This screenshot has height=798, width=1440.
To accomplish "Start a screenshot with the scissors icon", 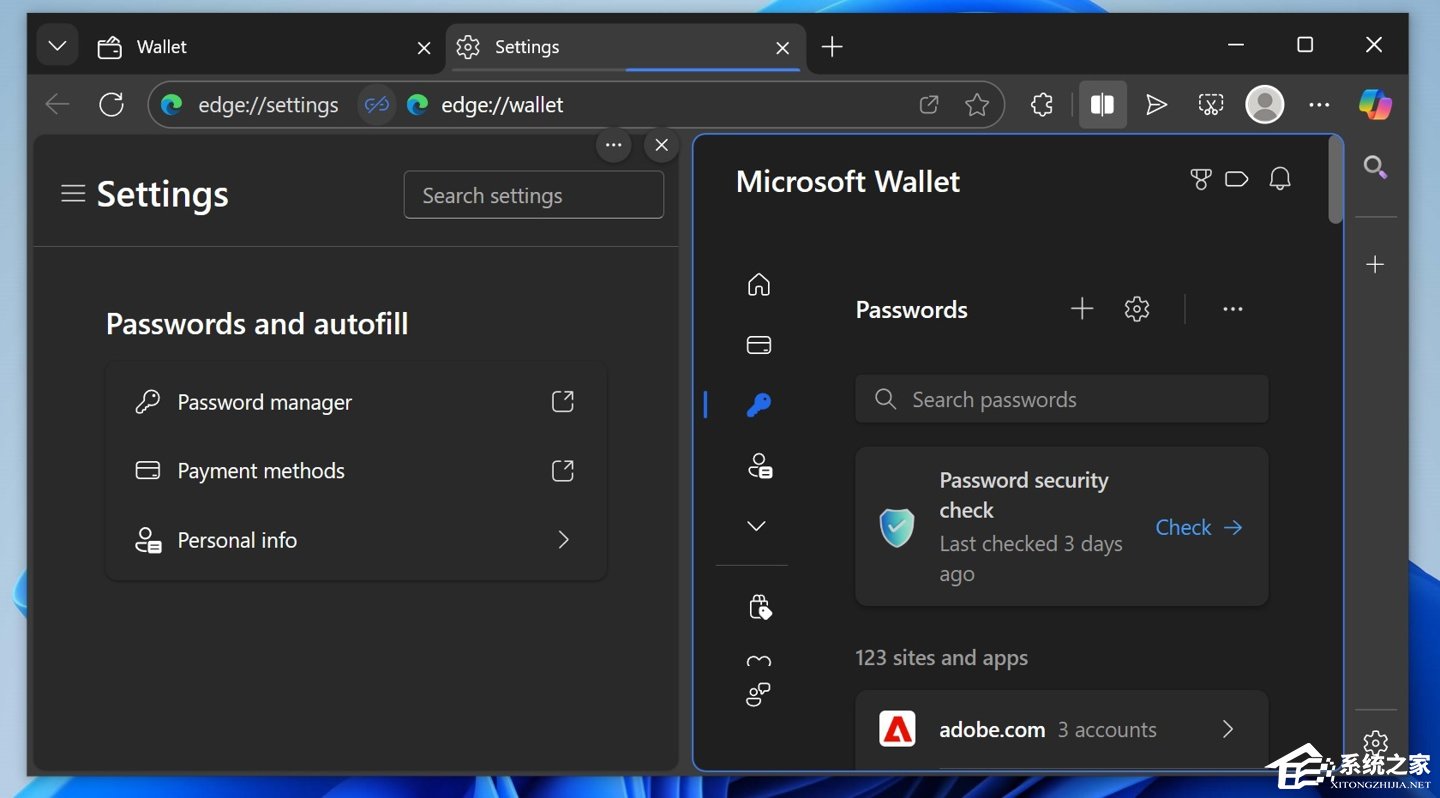I will coord(1211,105).
